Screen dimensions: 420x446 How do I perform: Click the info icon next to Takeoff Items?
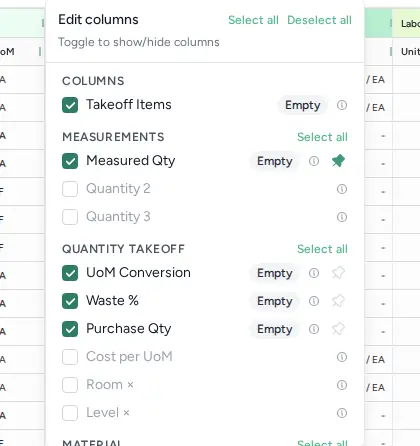342,105
